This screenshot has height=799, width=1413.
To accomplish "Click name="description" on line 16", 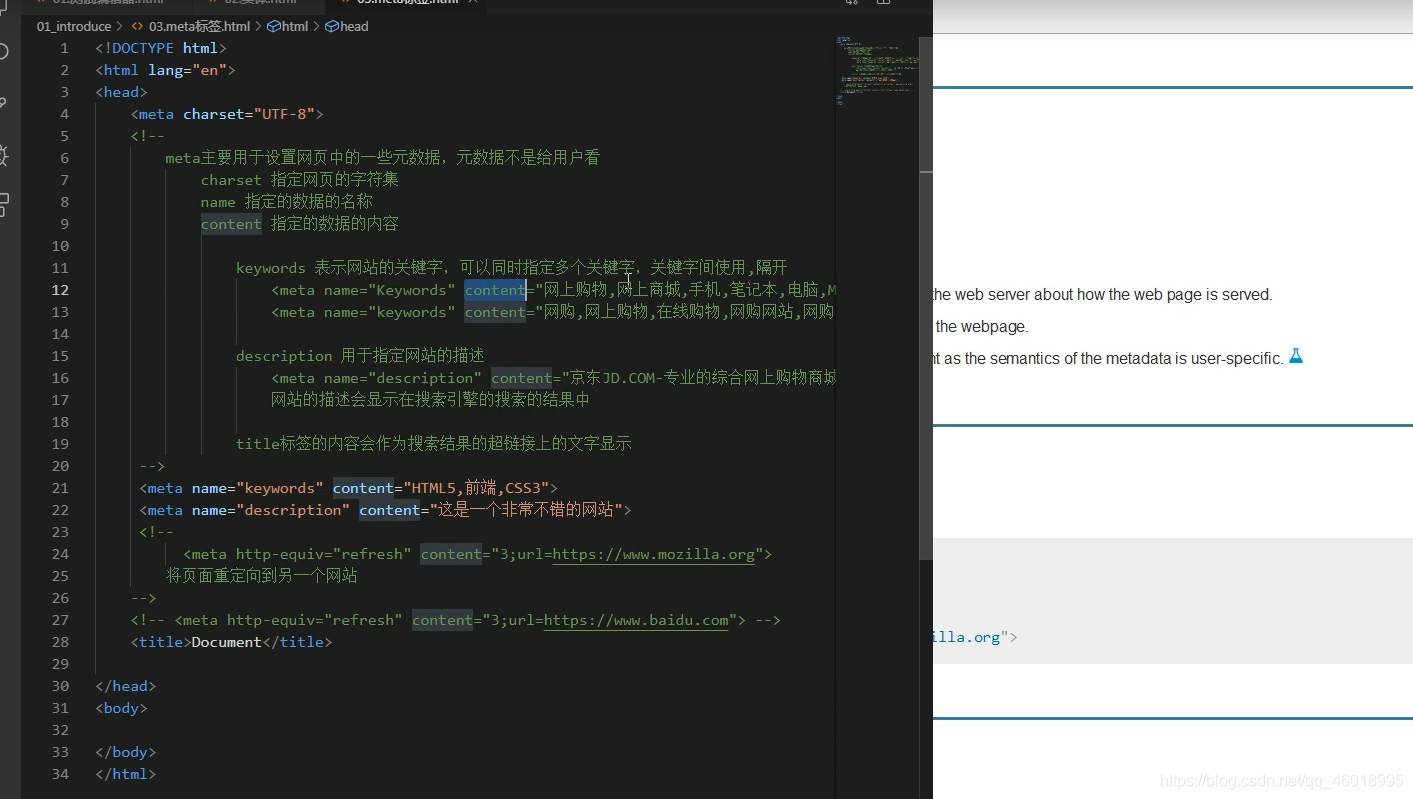I will coord(403,378).
